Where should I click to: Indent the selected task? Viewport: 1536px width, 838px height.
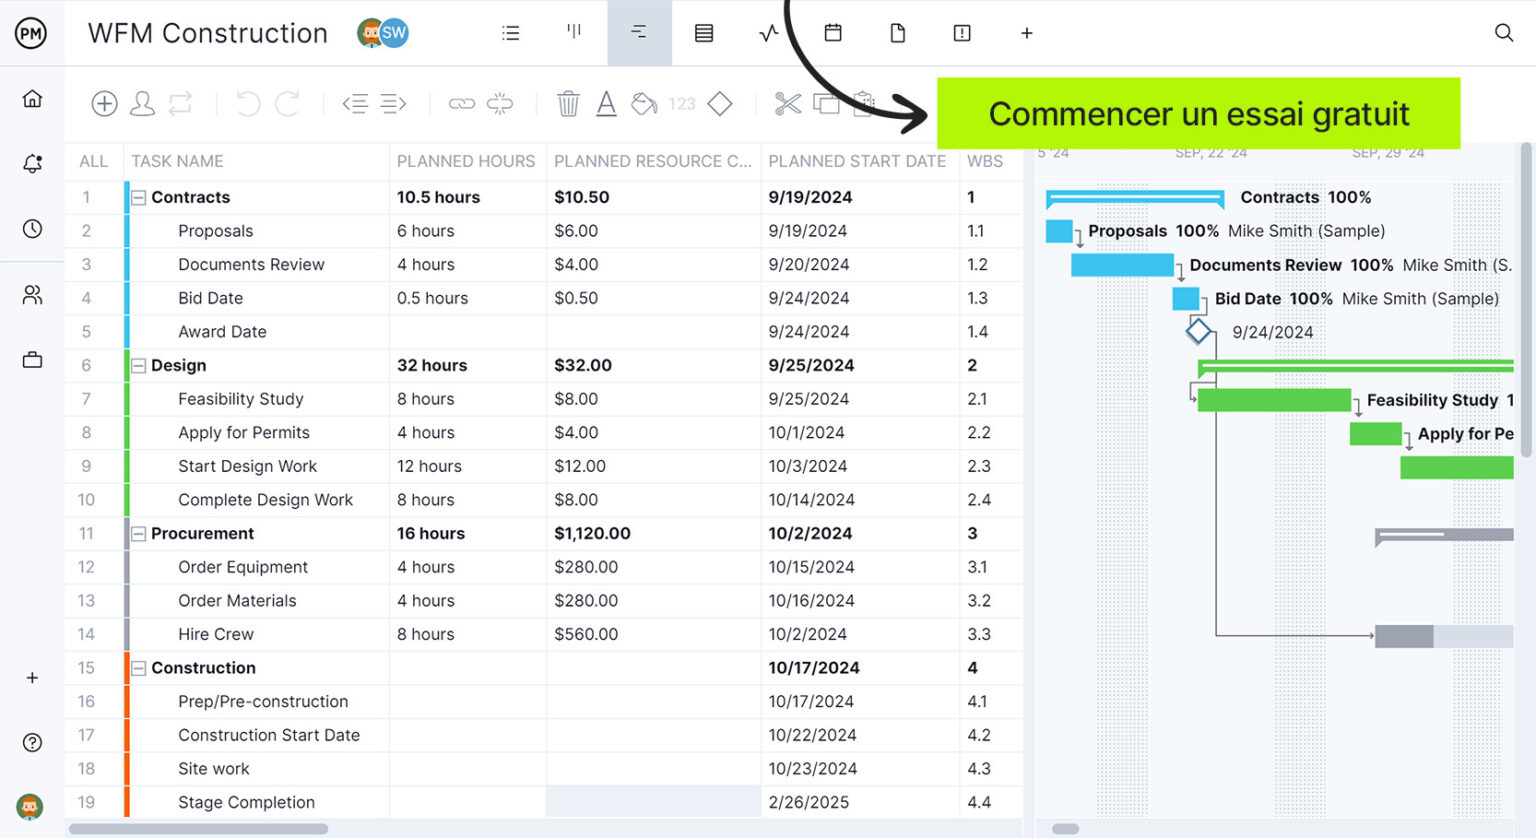(394, 103)
